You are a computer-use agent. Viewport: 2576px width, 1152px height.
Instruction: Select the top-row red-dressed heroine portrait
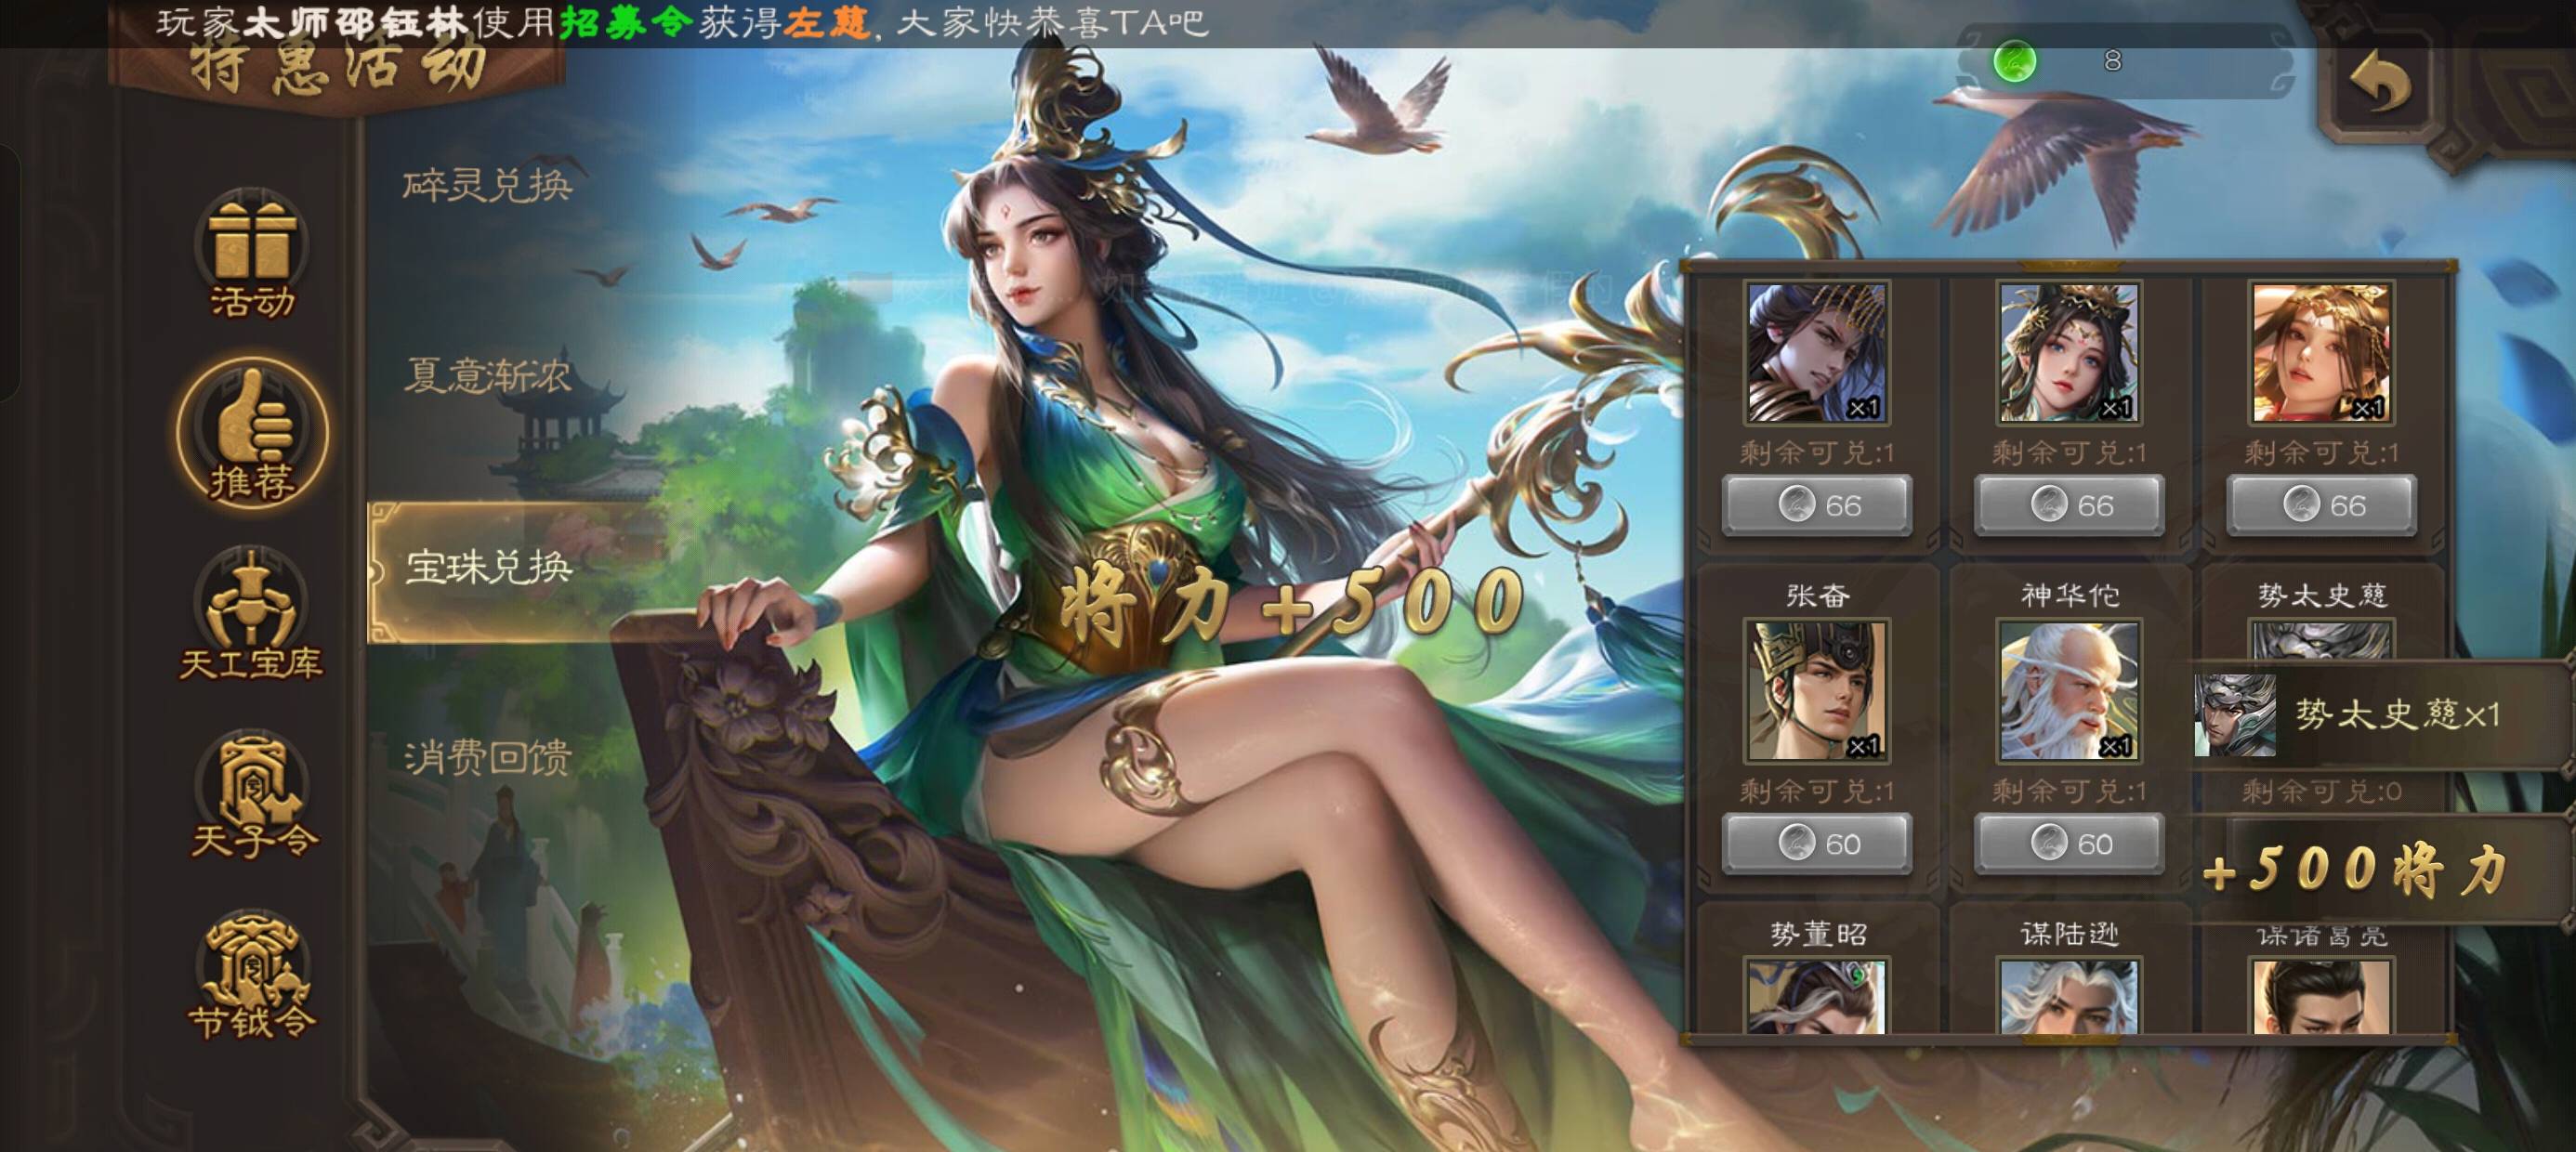[x=2320, y=352]
